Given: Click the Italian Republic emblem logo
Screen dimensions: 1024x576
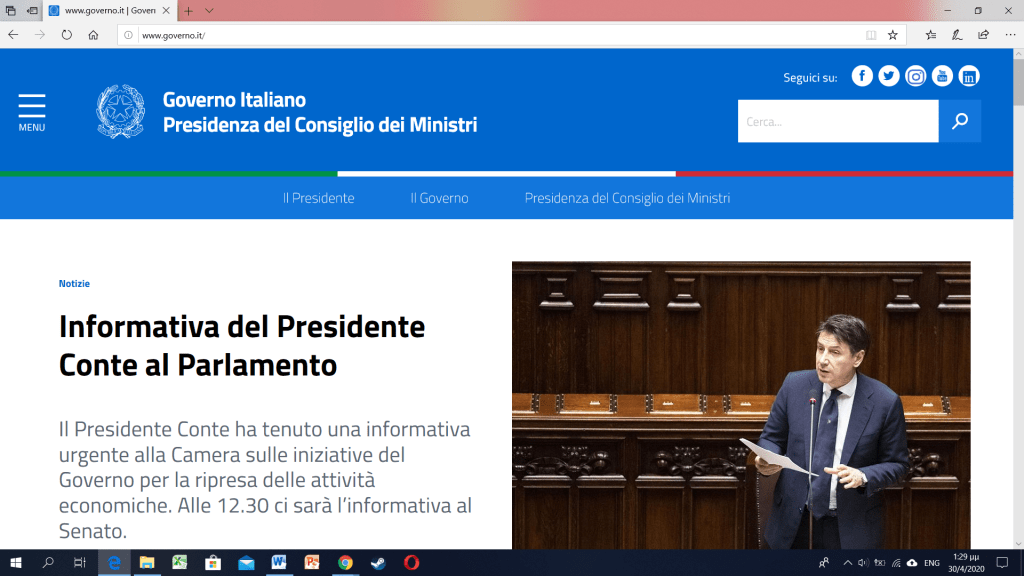Looking at the screenshot, I should (x=120, y=112).
